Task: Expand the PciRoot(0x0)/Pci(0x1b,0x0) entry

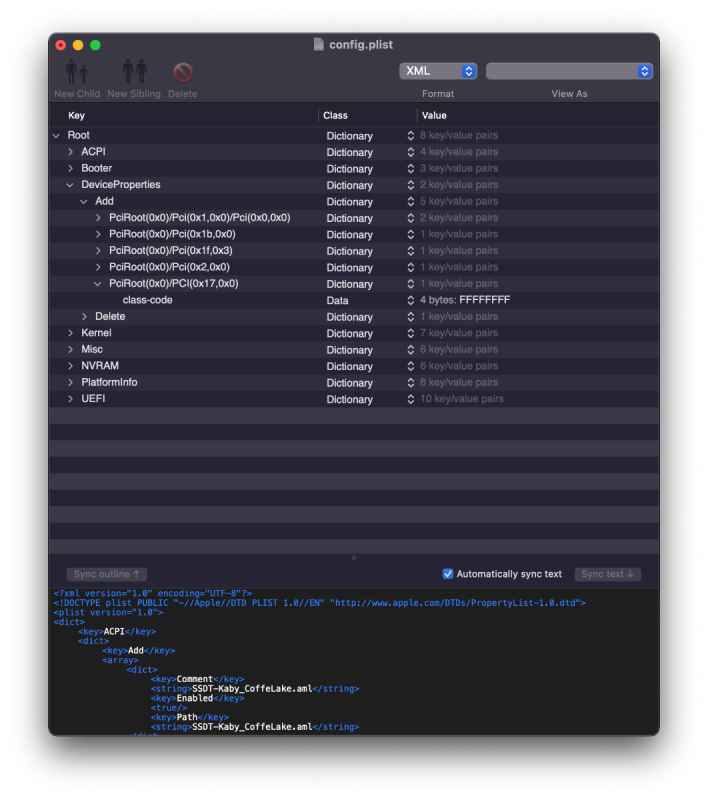Action: point(98,234)
